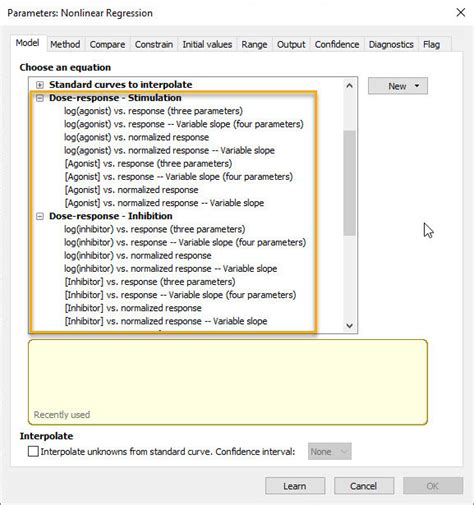Open the Range tab
Screen dimensions: 474x505
pyautogui.click(x=254, y=44)
